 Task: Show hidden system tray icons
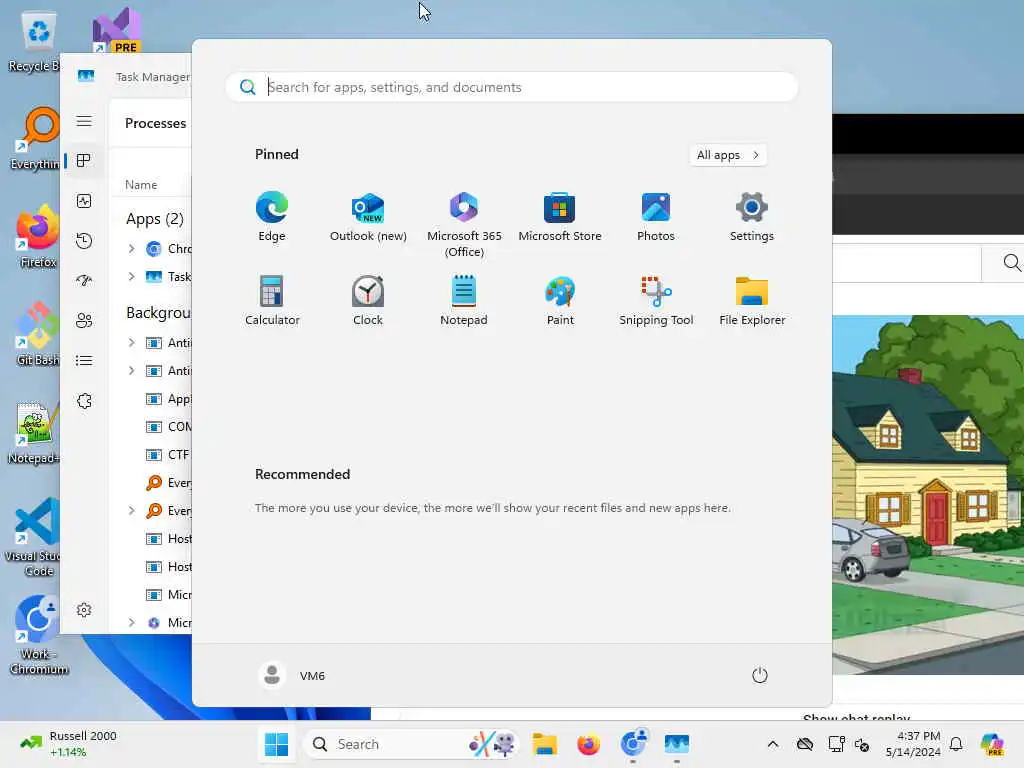pos(773,744)
